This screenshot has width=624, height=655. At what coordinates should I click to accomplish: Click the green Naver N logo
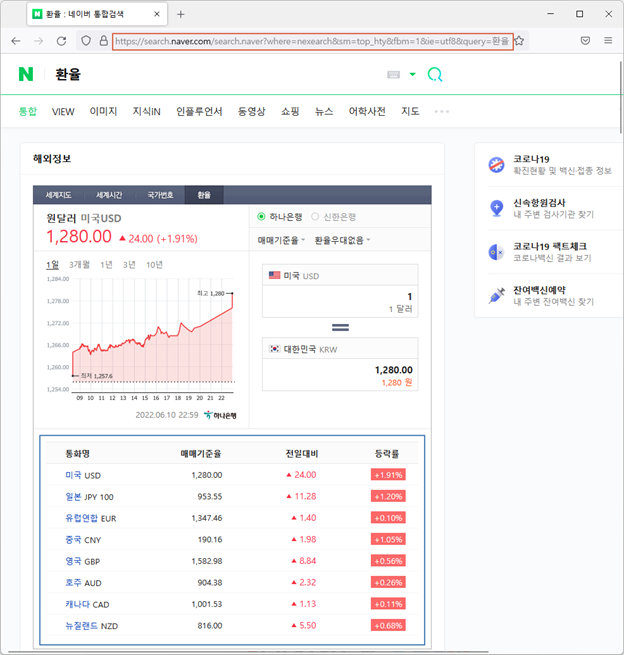tap(26, 74)
